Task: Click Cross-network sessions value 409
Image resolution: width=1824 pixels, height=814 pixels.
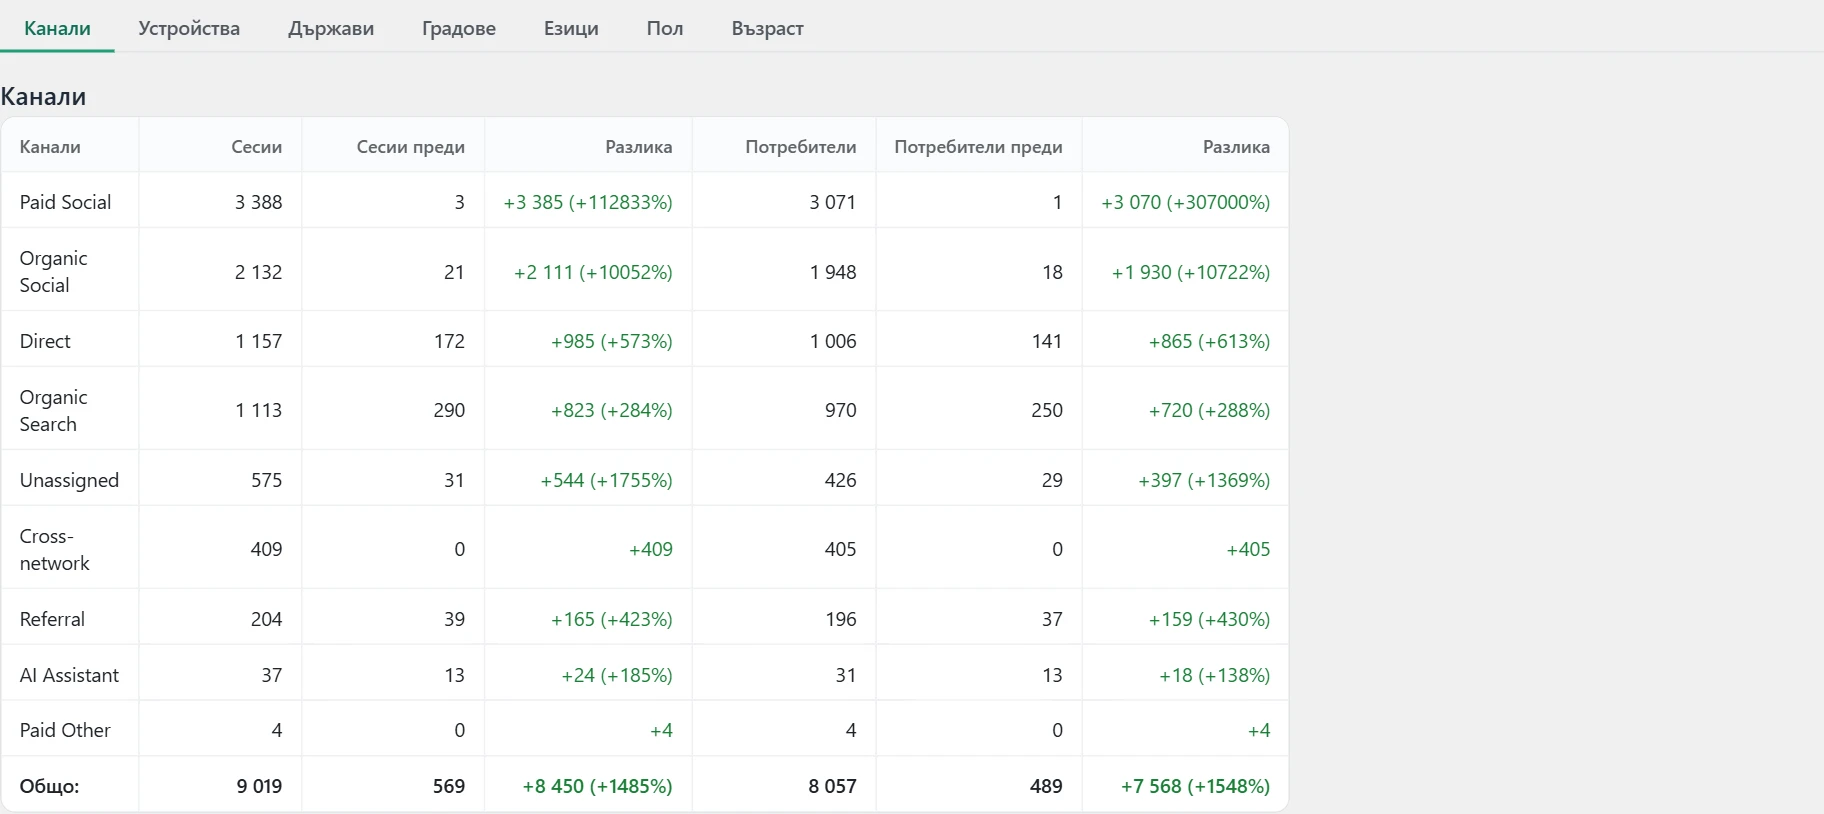Action: pyautogui.click(x=267, y=549)
